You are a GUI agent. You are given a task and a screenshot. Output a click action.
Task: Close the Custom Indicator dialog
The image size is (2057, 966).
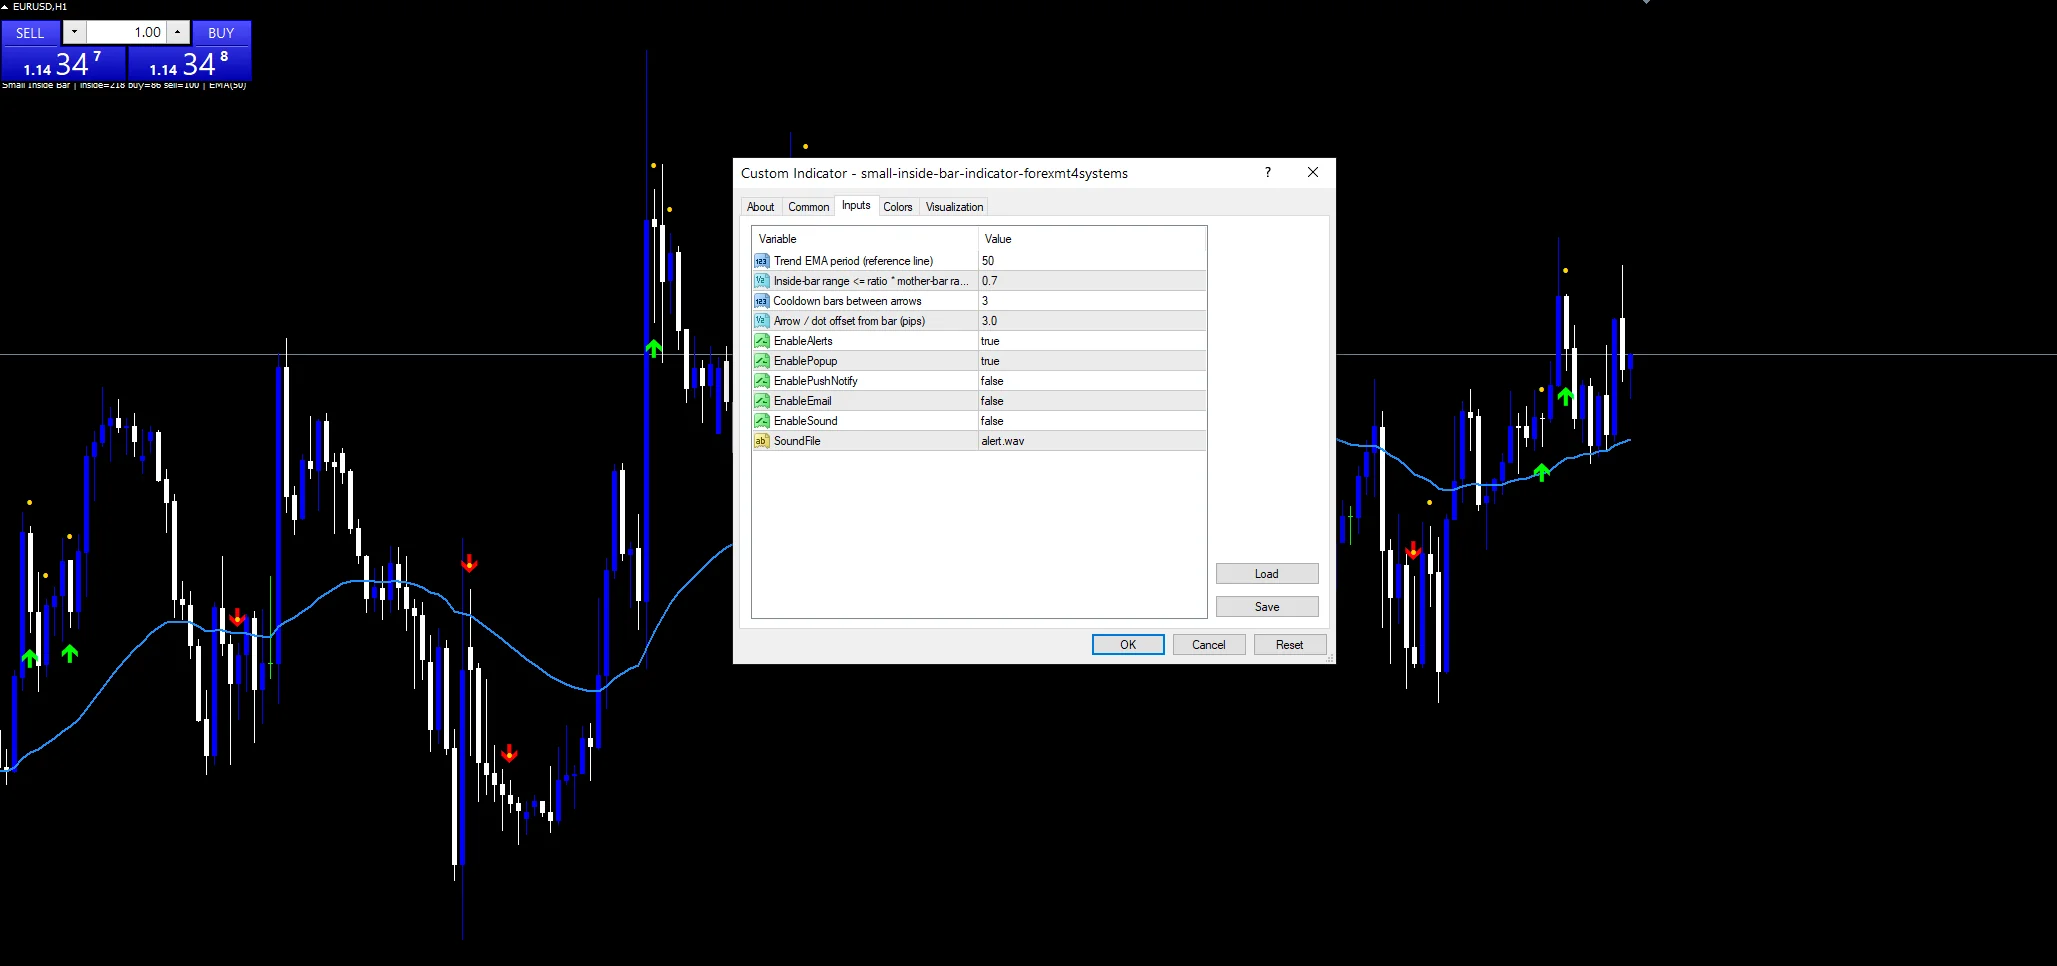point(1313,172)
